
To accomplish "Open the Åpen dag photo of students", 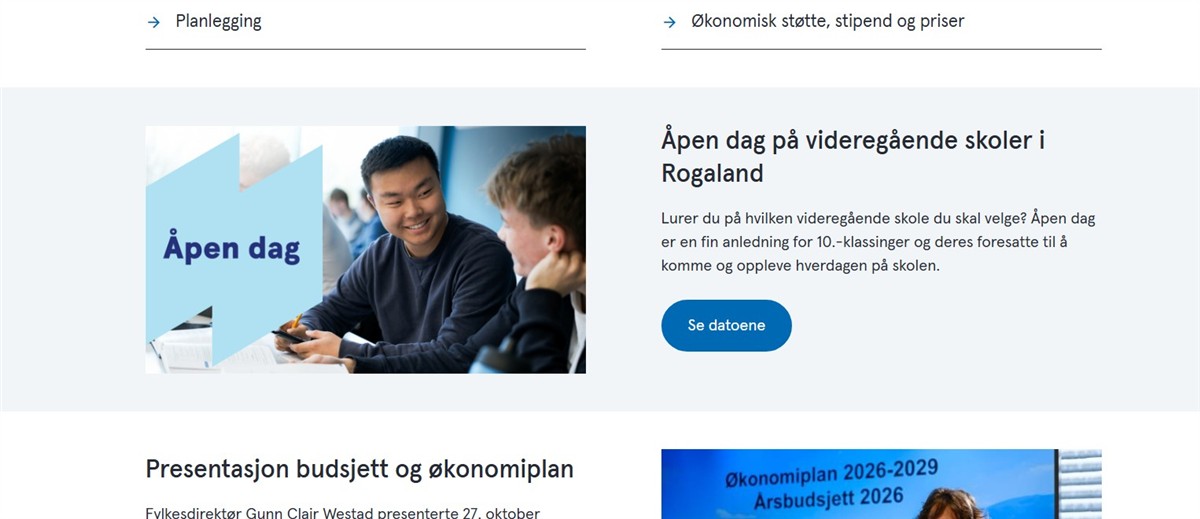I will [365, 250].
